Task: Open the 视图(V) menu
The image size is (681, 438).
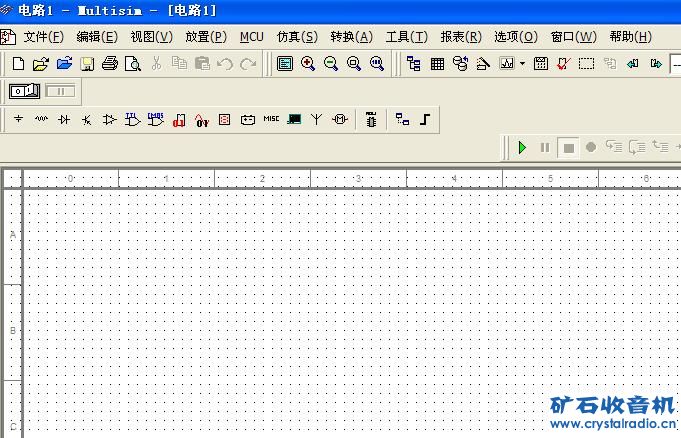Action: pos(152,37)
